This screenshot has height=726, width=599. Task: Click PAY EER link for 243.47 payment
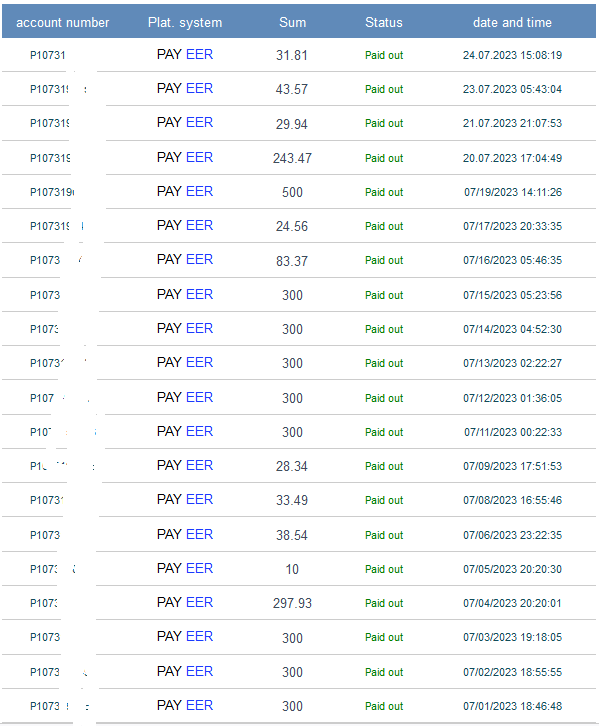point(185,157)
